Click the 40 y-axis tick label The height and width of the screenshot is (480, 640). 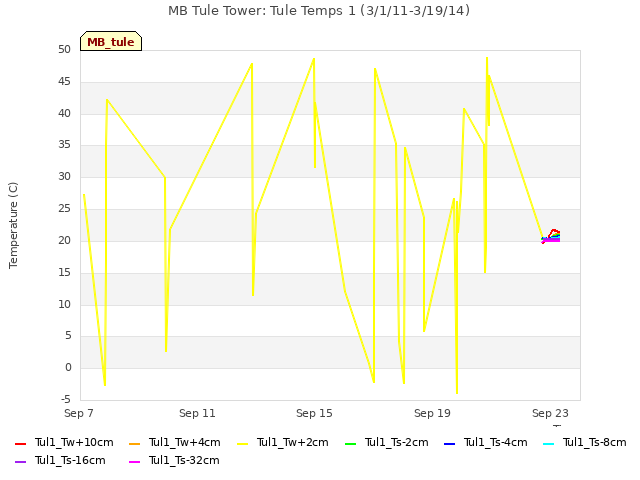point(64,113)
